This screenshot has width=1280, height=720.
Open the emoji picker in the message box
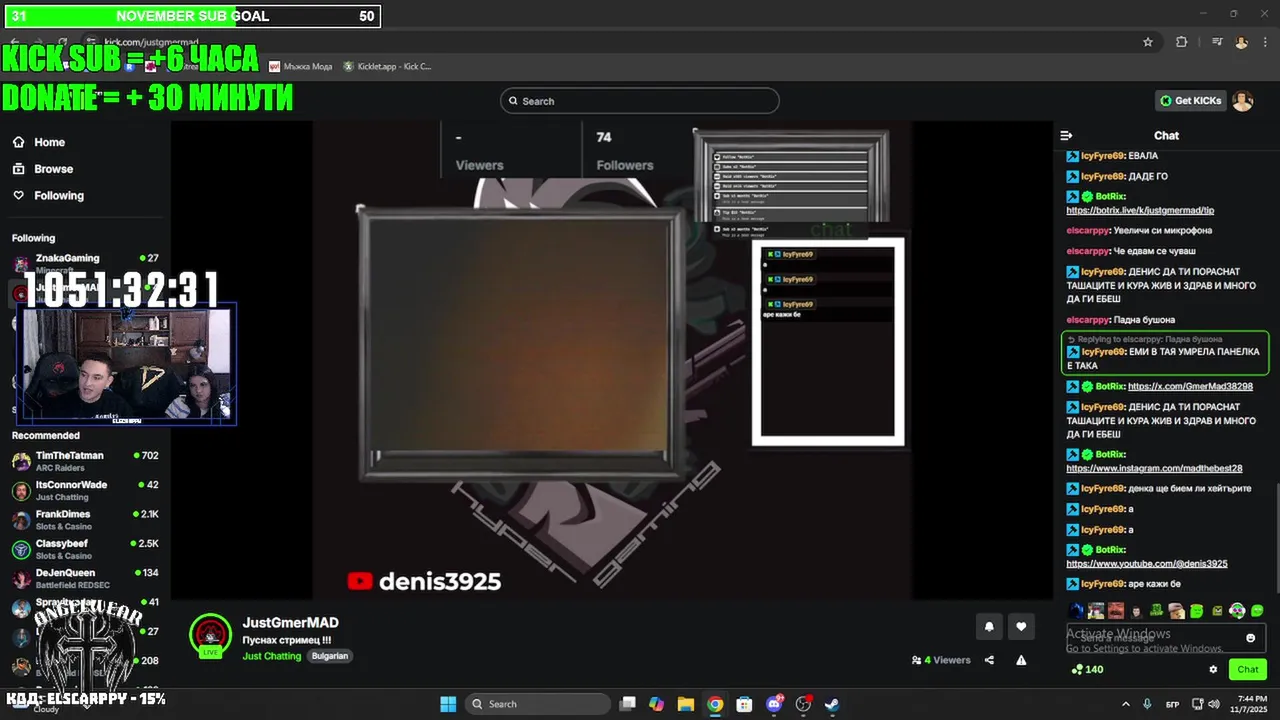[x=1250, y=638]
